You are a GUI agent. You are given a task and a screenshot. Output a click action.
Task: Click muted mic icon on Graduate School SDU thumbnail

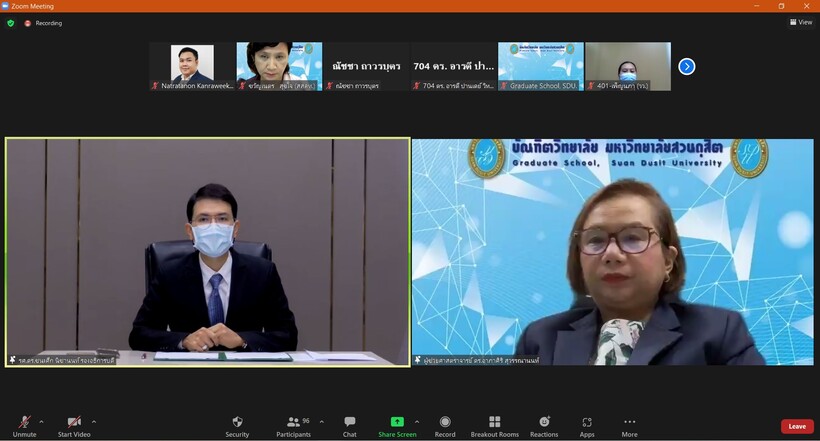[x=504, y=86]
